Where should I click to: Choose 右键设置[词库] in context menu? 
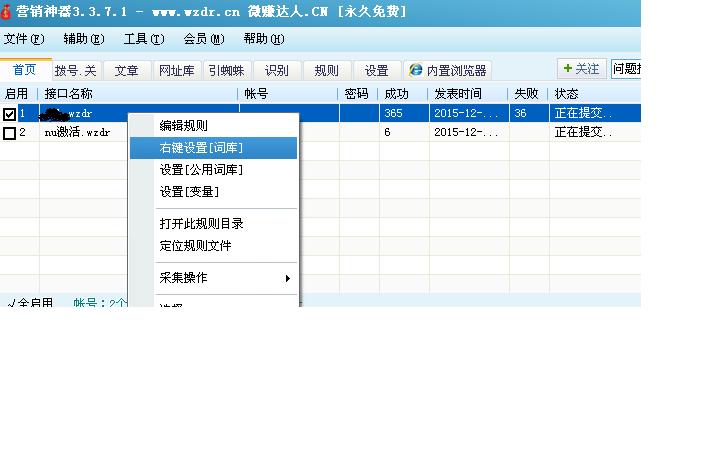[201, 148]
